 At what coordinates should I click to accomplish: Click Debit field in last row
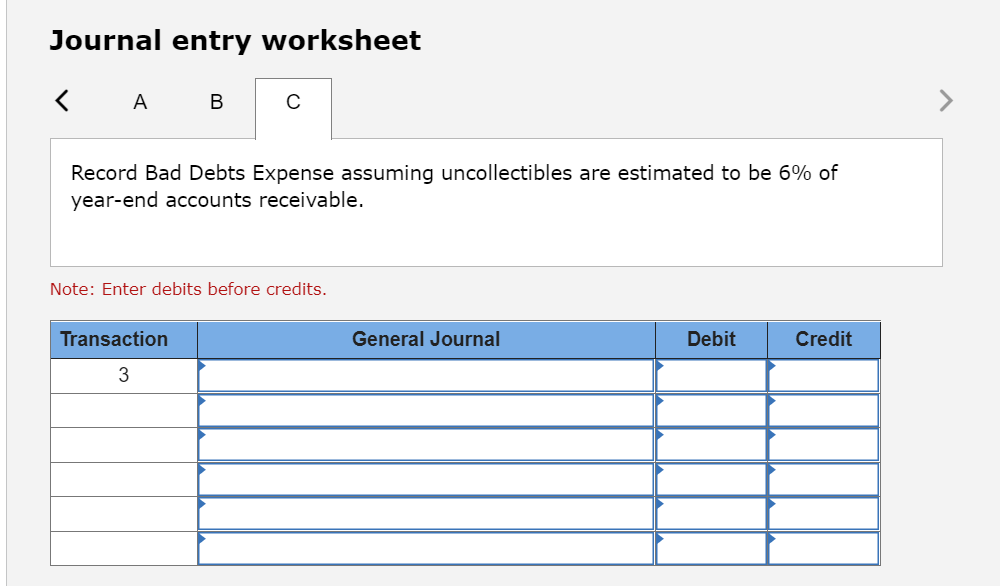(x=711, y=548)
